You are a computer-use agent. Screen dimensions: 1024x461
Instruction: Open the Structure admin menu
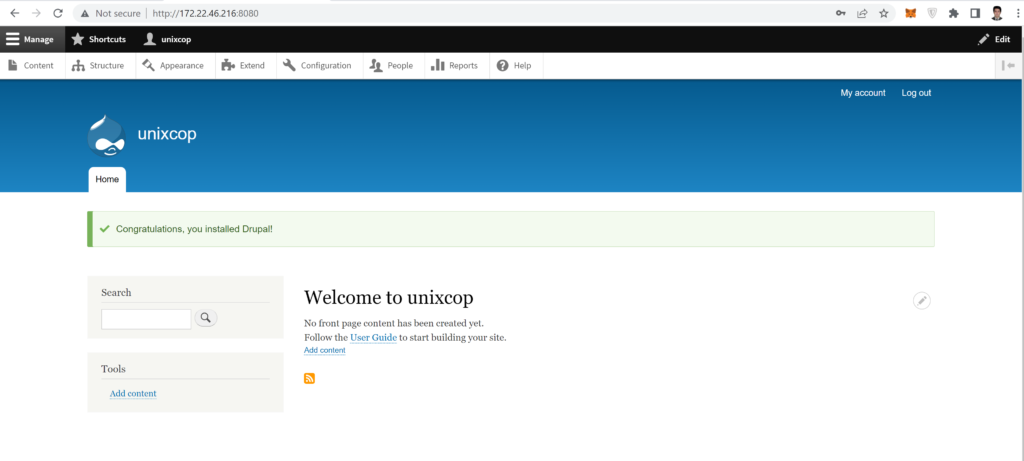pyautogui.click(x=98, y=65)
